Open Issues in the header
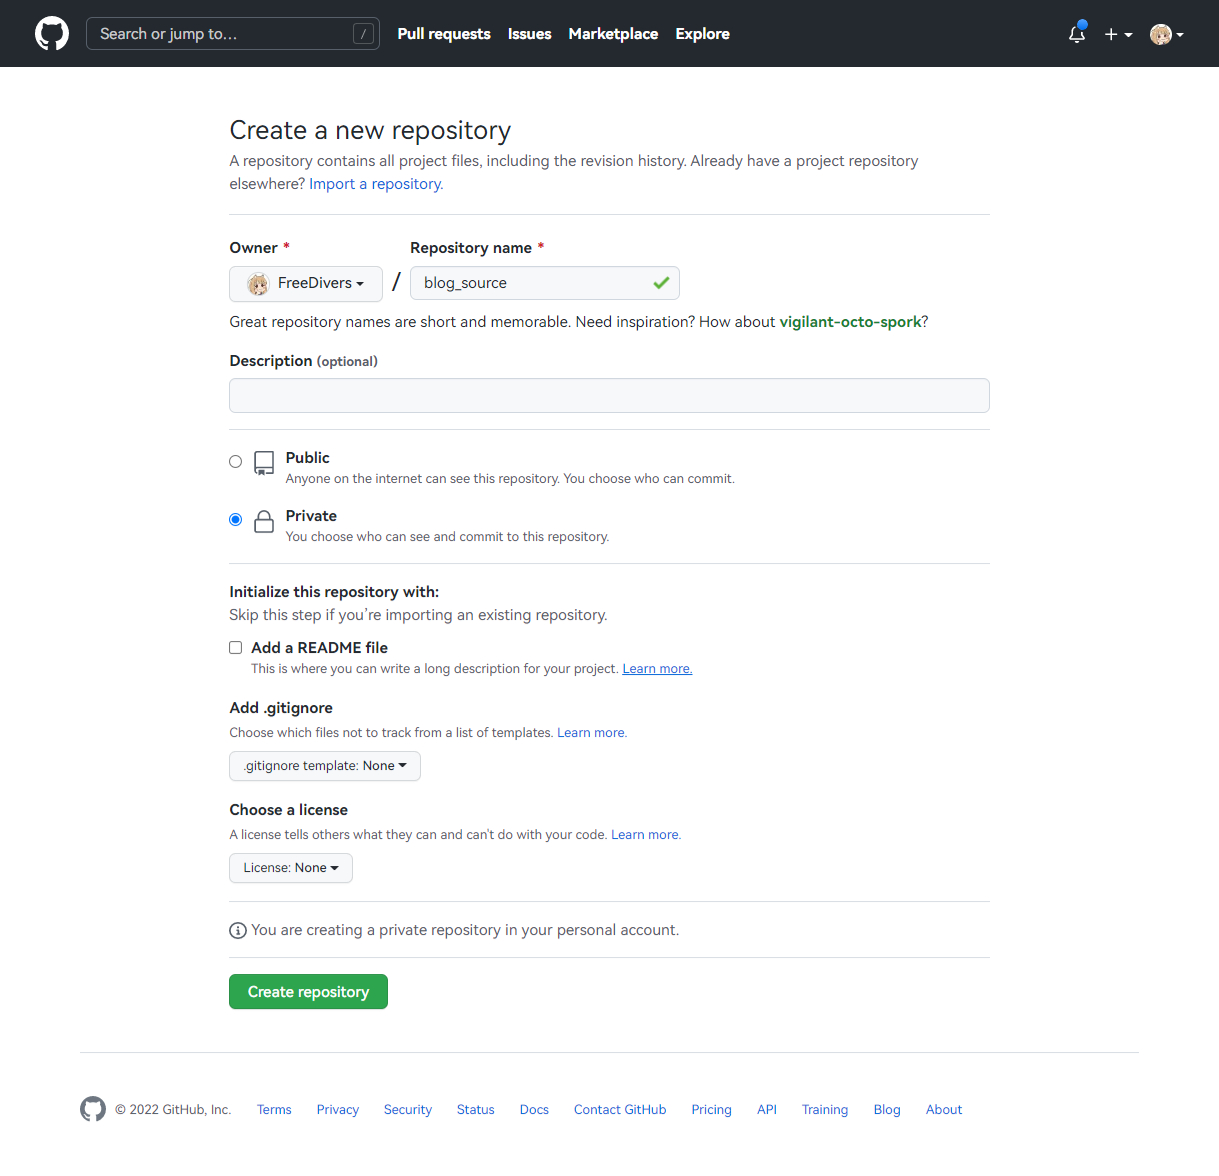 point(529,34)
